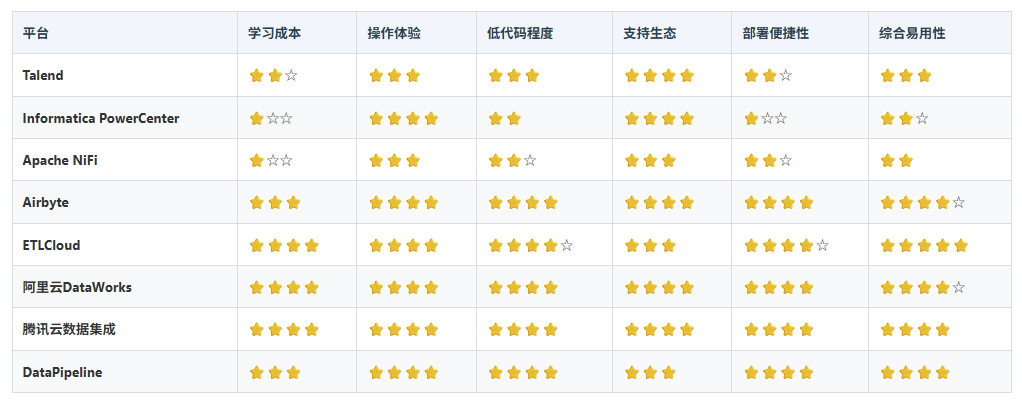Click the last star in ETLCloud's 综合易用性 rating

[961, 246]
